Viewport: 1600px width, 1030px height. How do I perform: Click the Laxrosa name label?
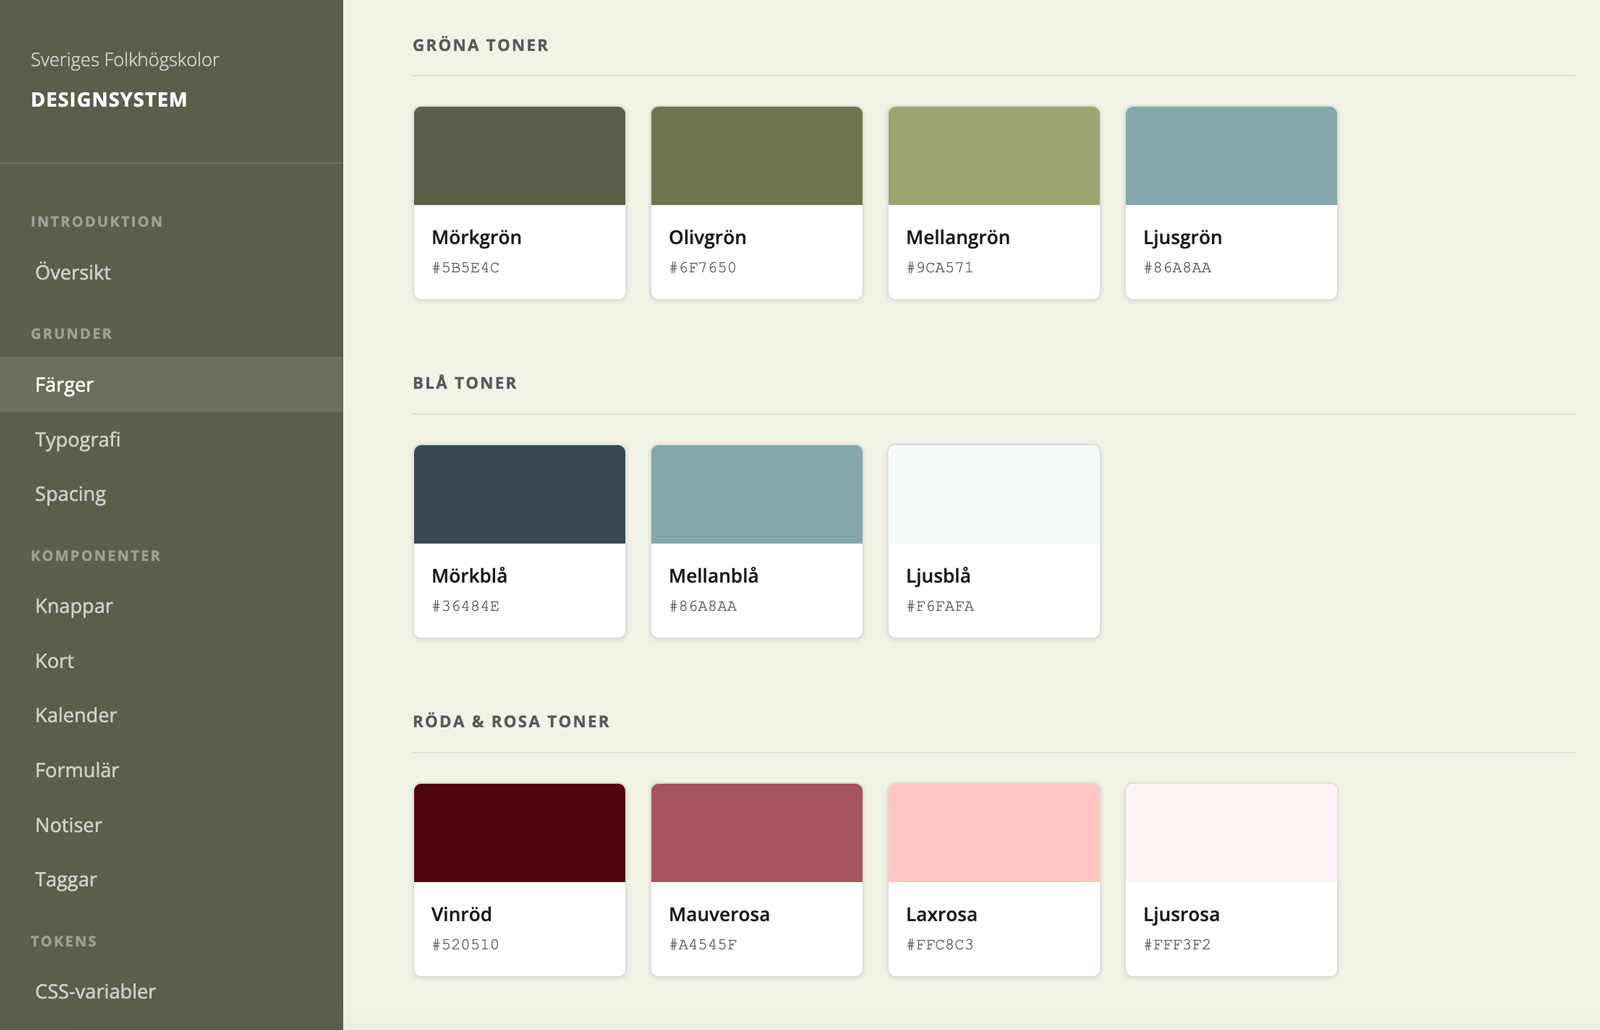[x=942, y=914]
